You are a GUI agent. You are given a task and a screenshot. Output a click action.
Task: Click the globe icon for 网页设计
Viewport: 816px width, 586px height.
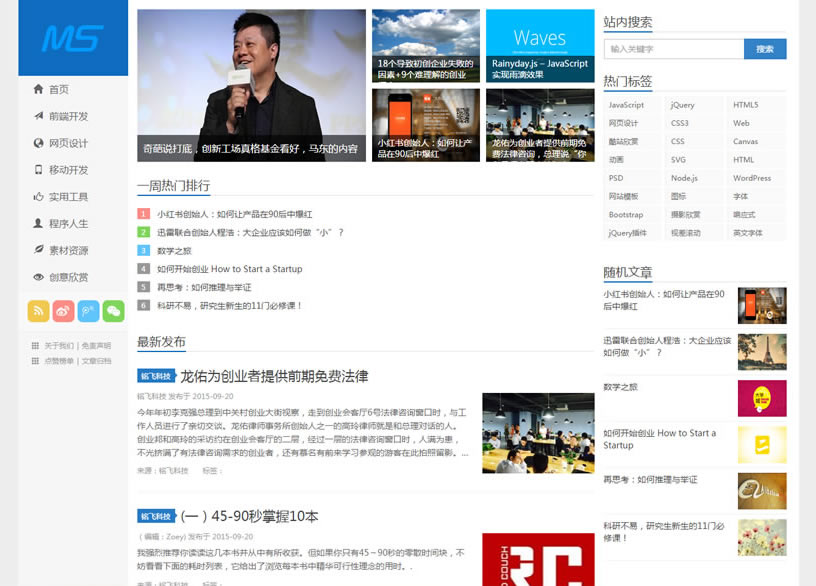[38, 143]
